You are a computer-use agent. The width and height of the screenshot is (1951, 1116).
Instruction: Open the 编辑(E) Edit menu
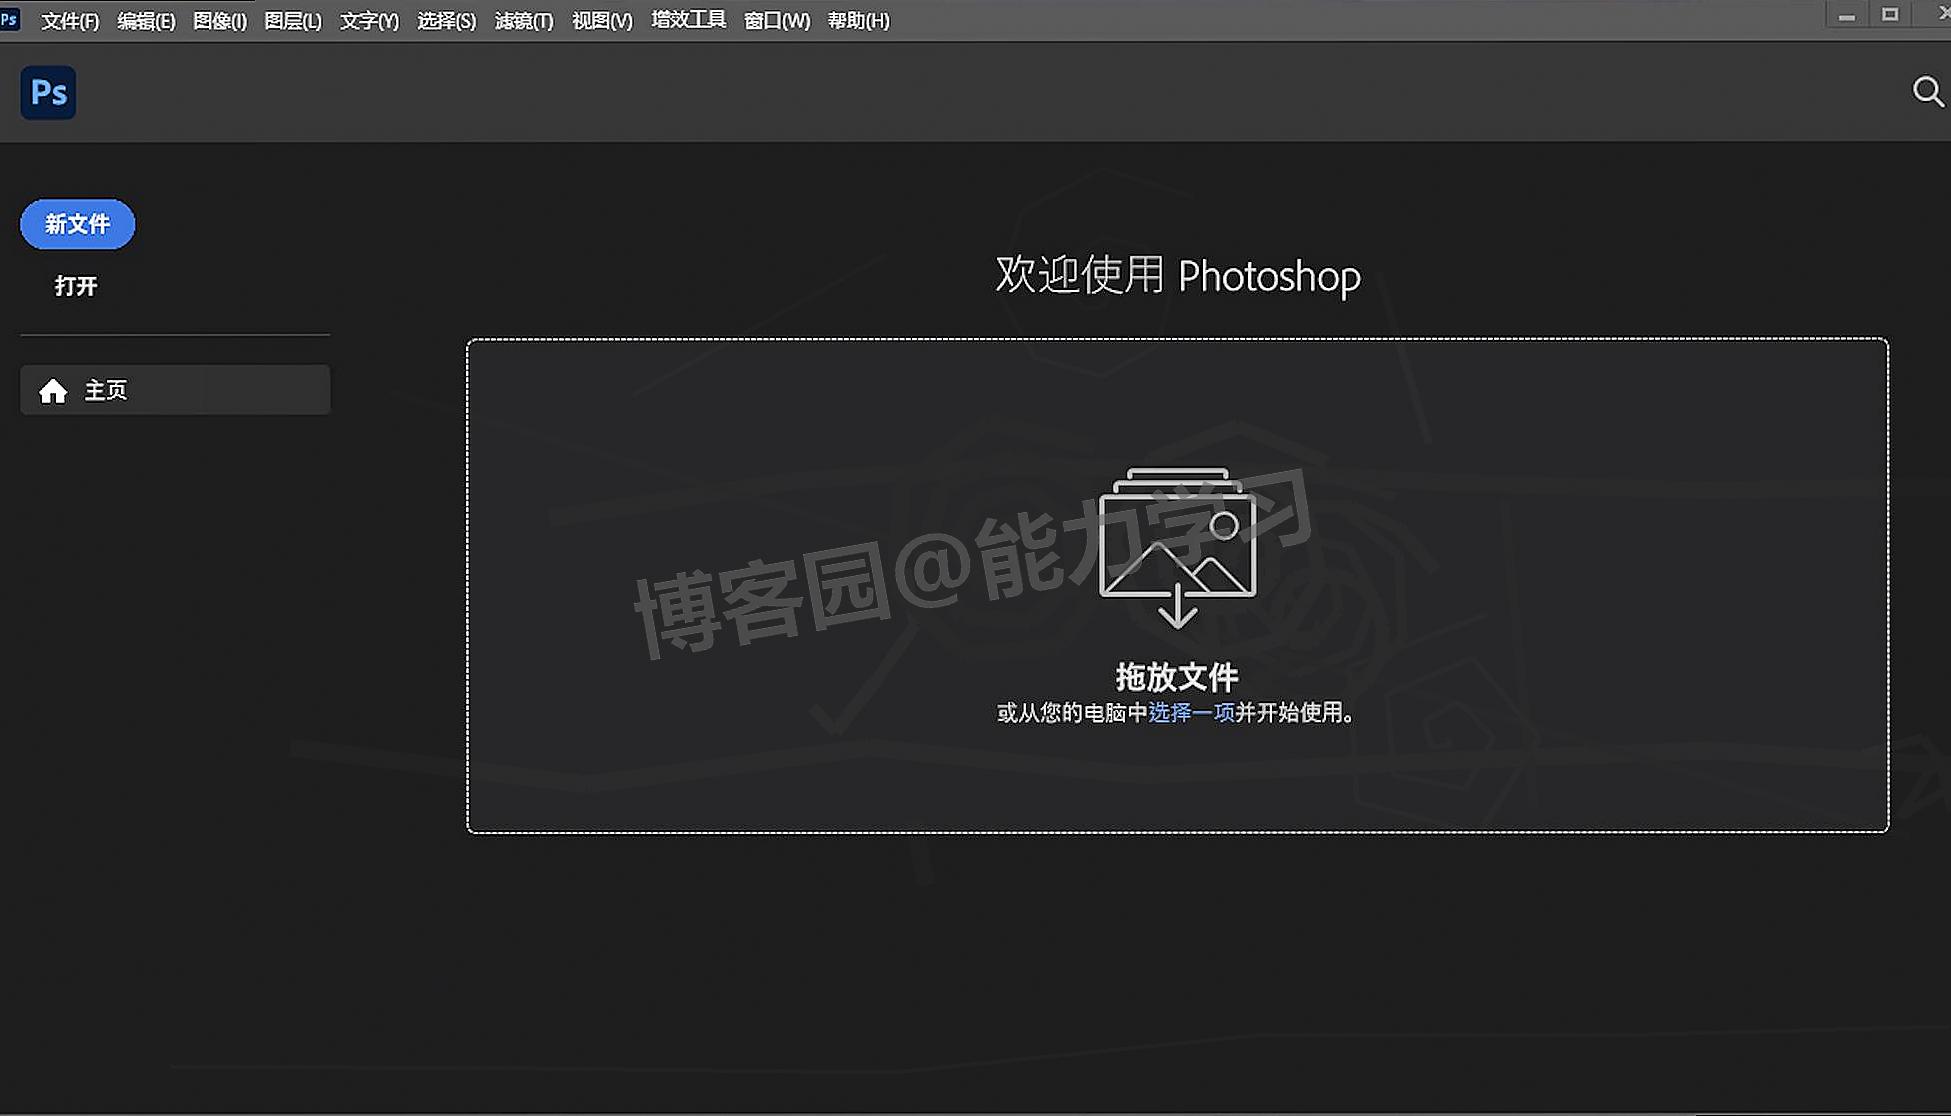[x=146, y=21]
